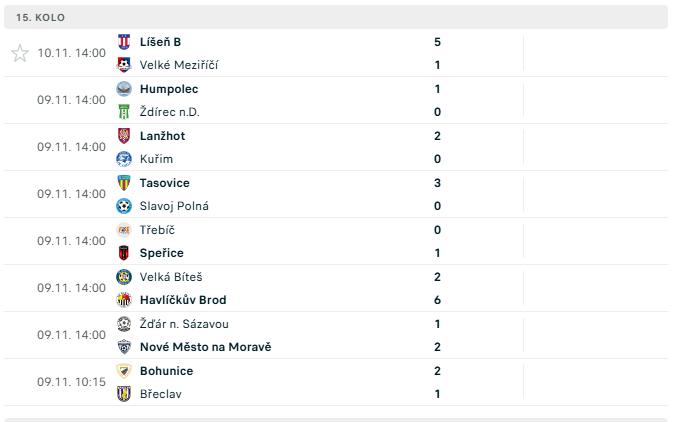Open Humpolec team badge

pyautogui.click(x=124, y=89)
